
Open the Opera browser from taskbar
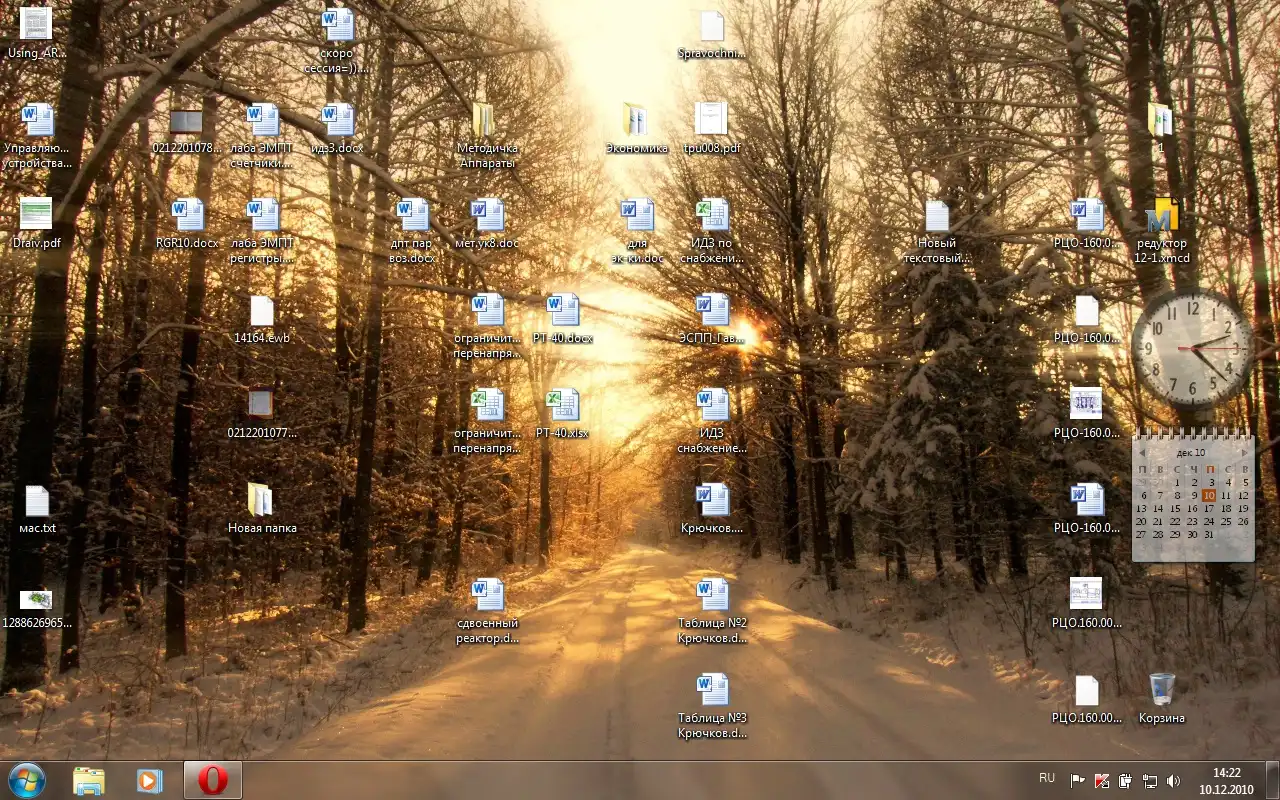click(x=212, y=780)
